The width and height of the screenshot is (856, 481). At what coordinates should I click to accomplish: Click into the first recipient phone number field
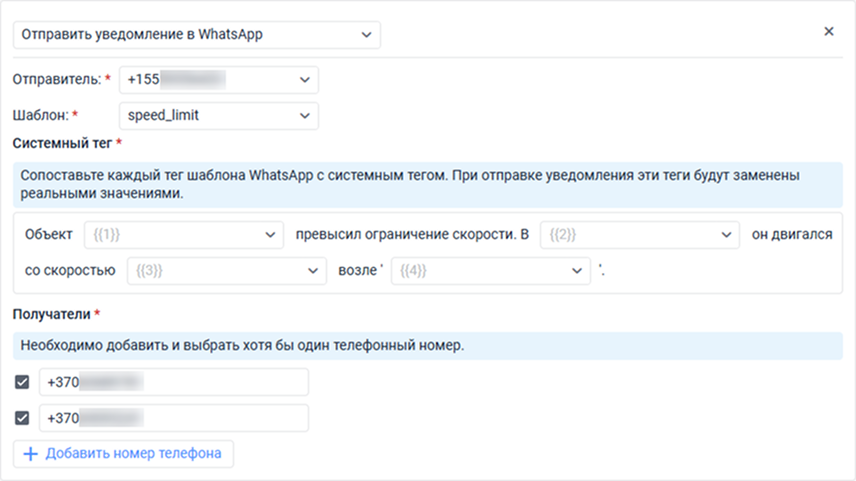click(x=173, y=382)
